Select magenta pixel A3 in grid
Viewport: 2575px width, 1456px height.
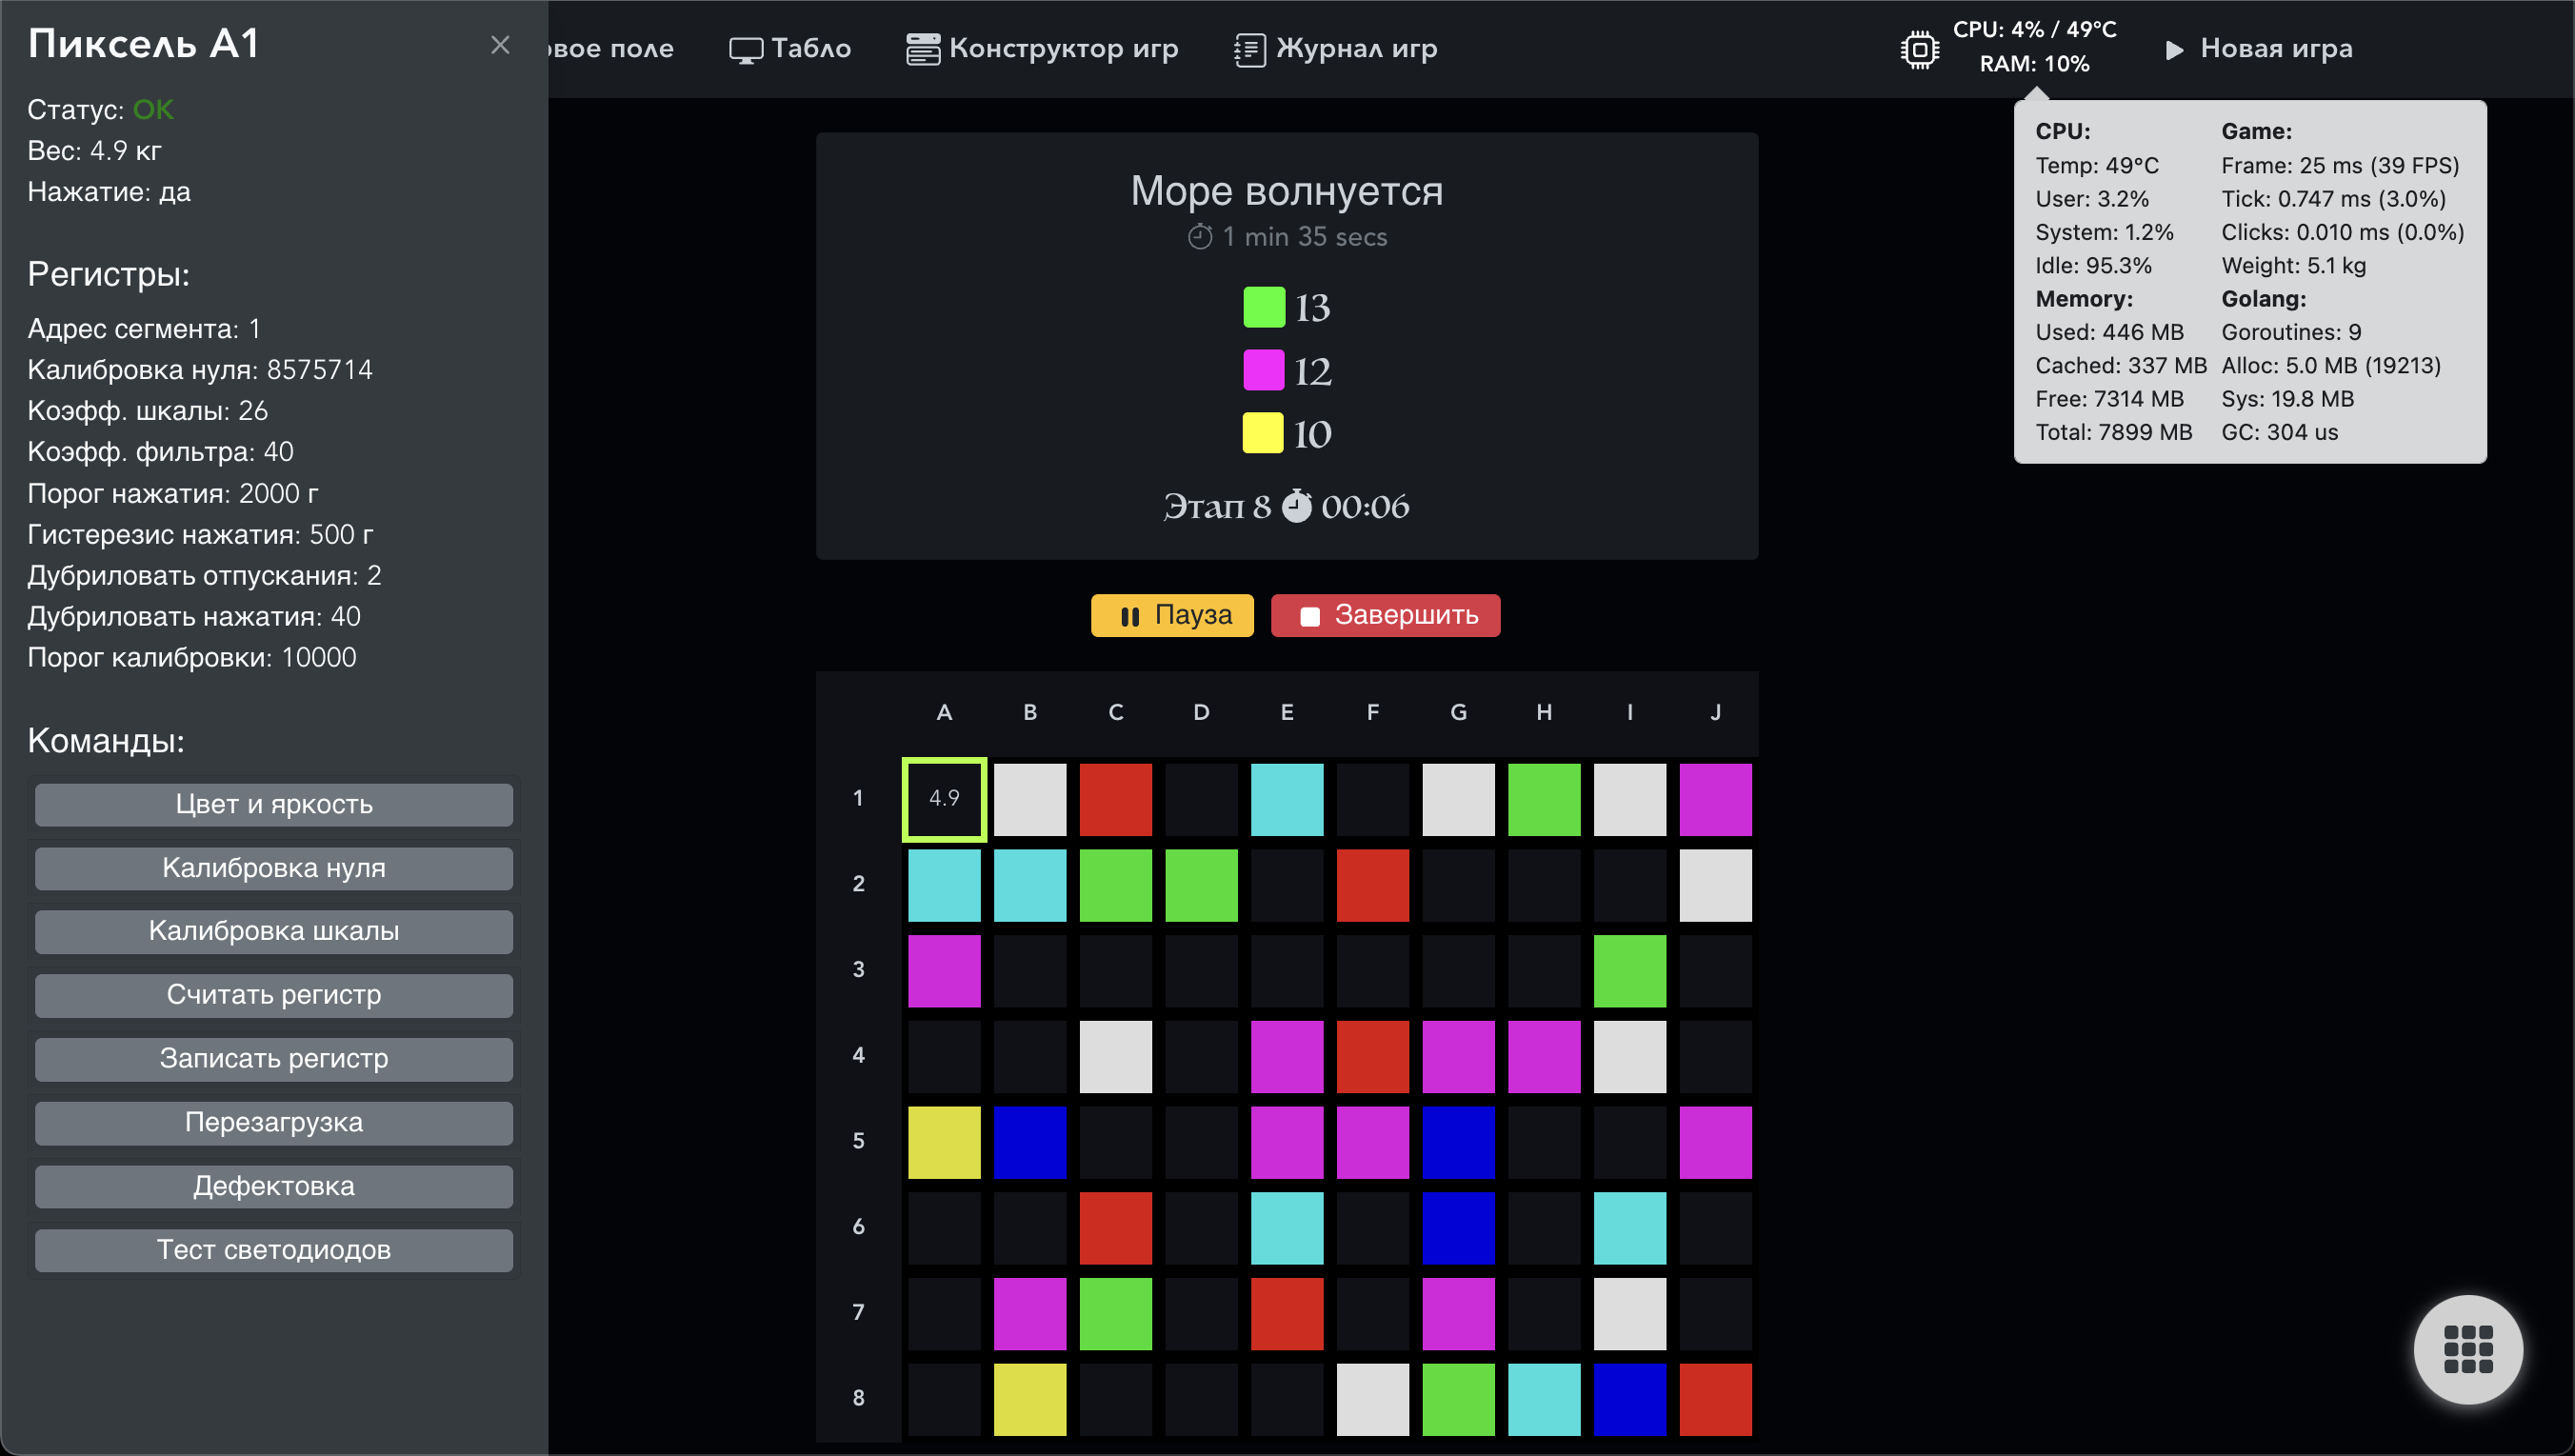click(944, 971)
